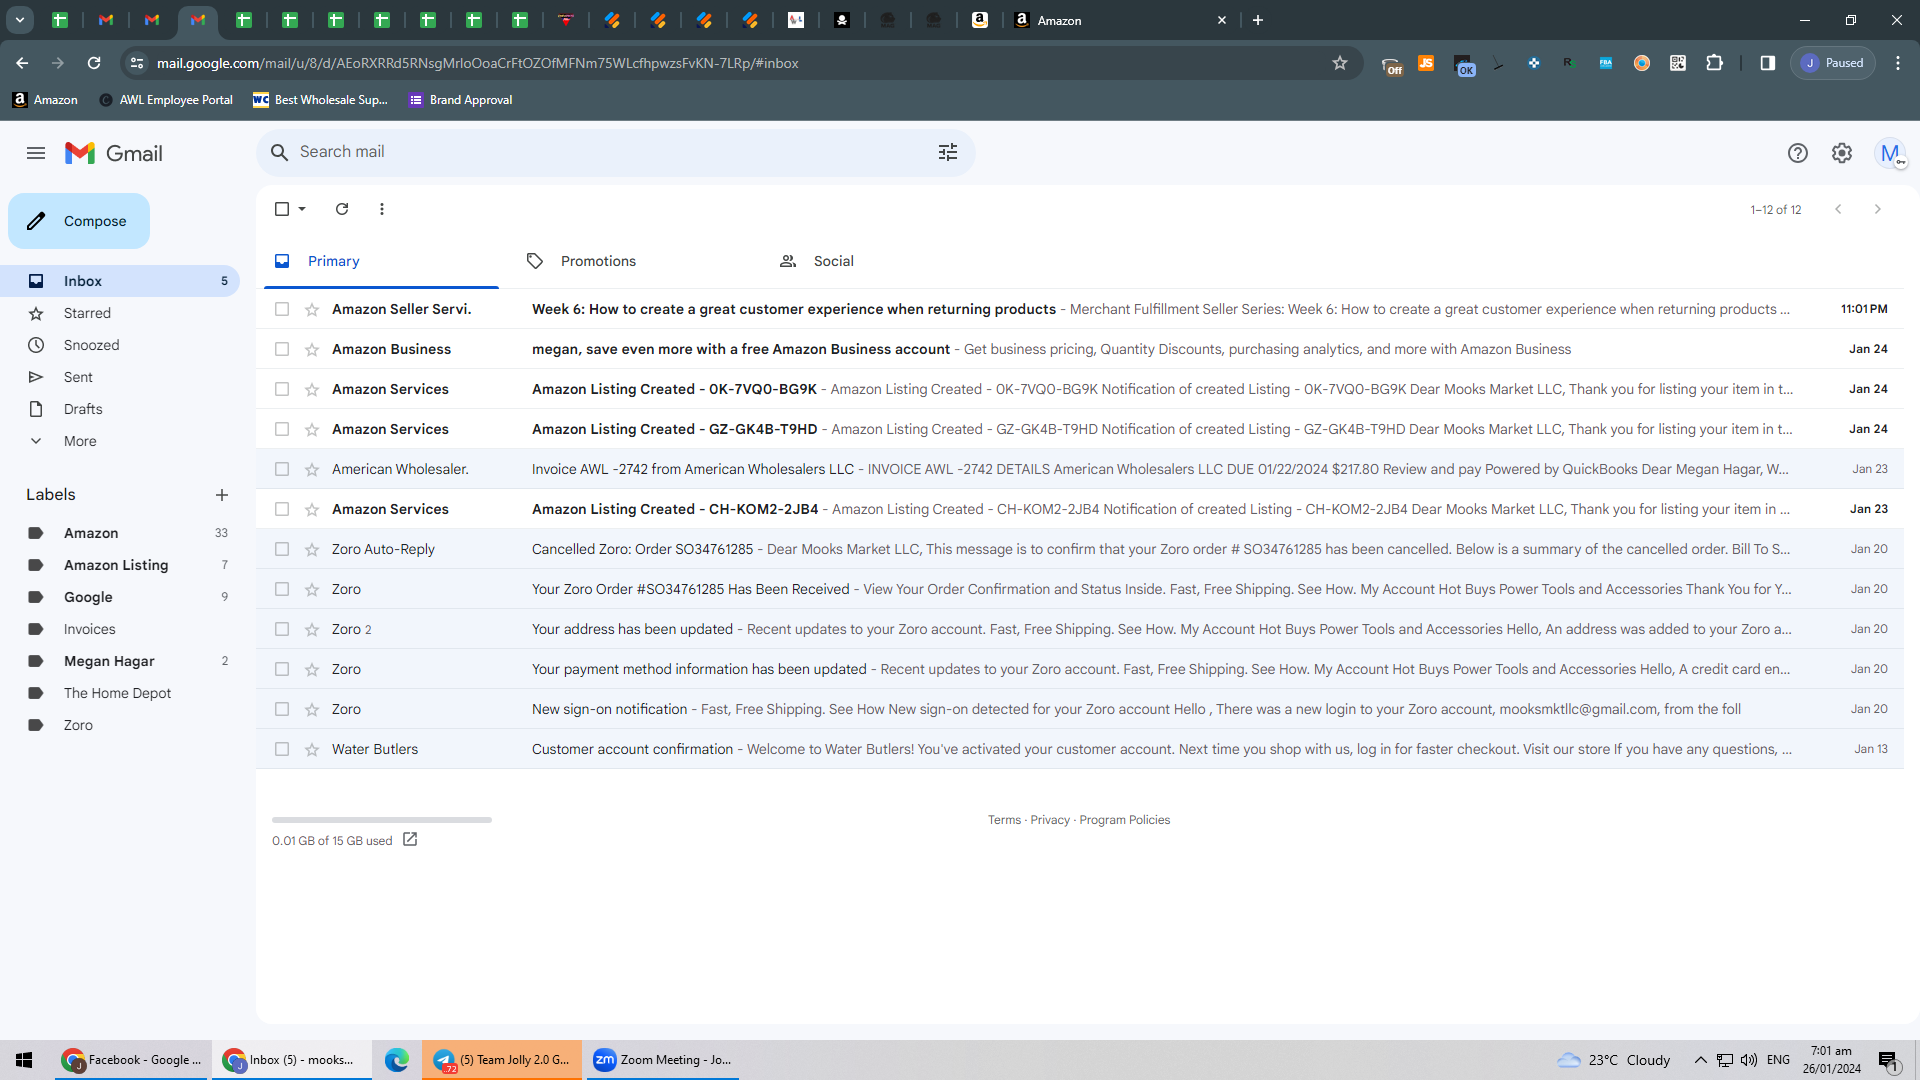Open The Home Depot label
This screenshot has height=1080, width=1920.
(x=120, y=693)
